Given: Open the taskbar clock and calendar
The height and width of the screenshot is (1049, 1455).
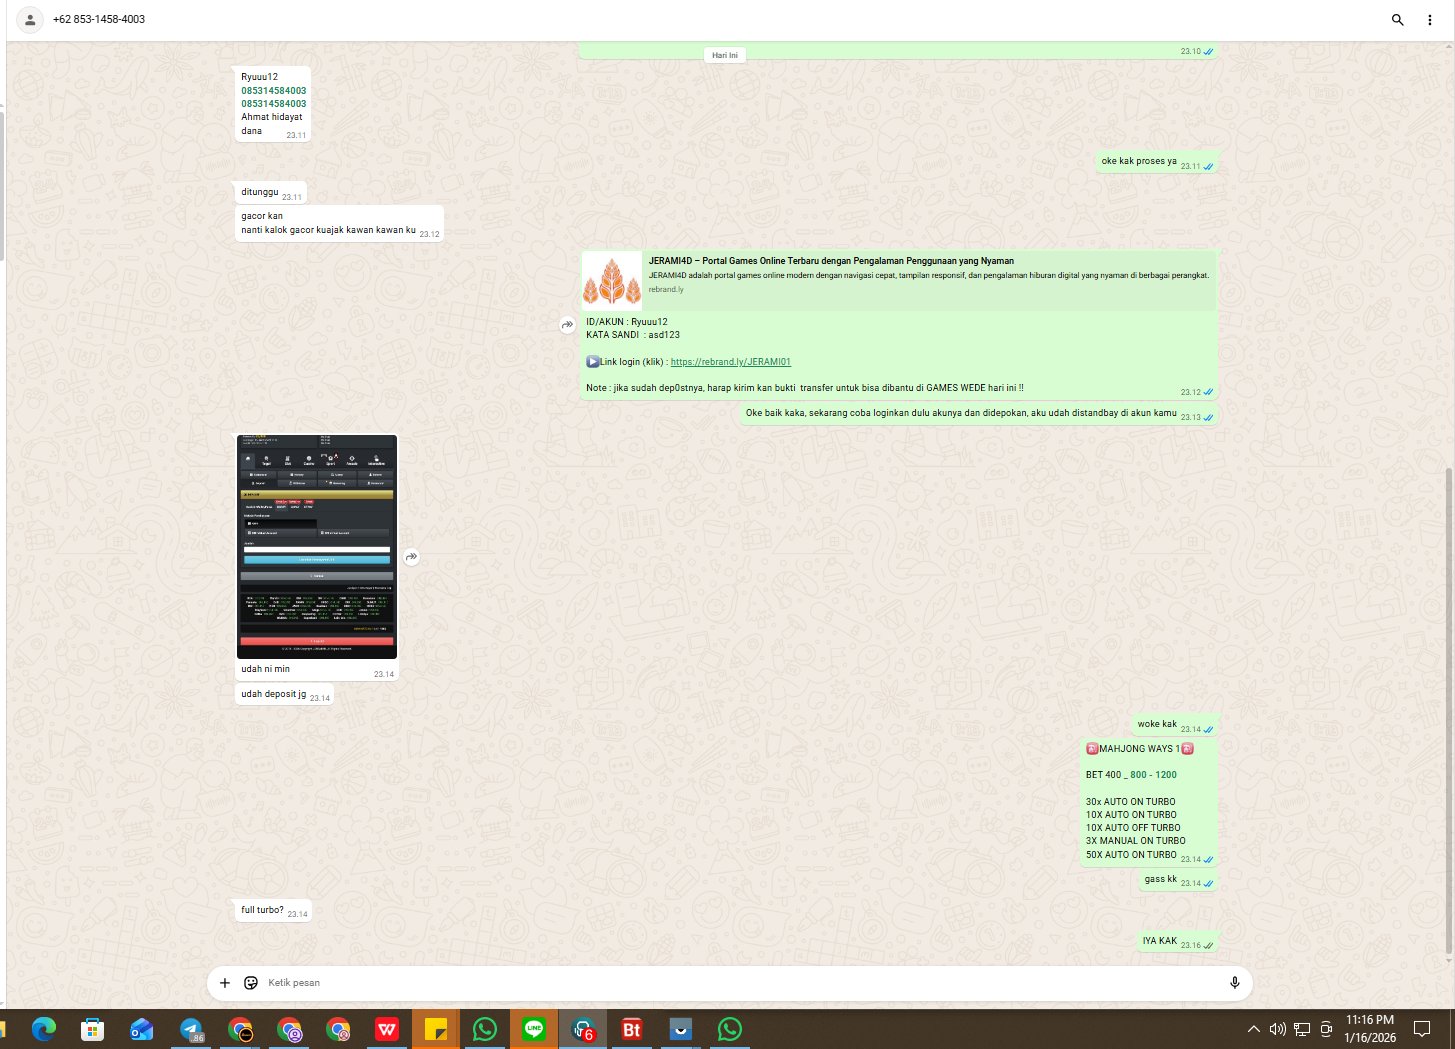Looking at the screenshot, I should click(1370, 1029).
